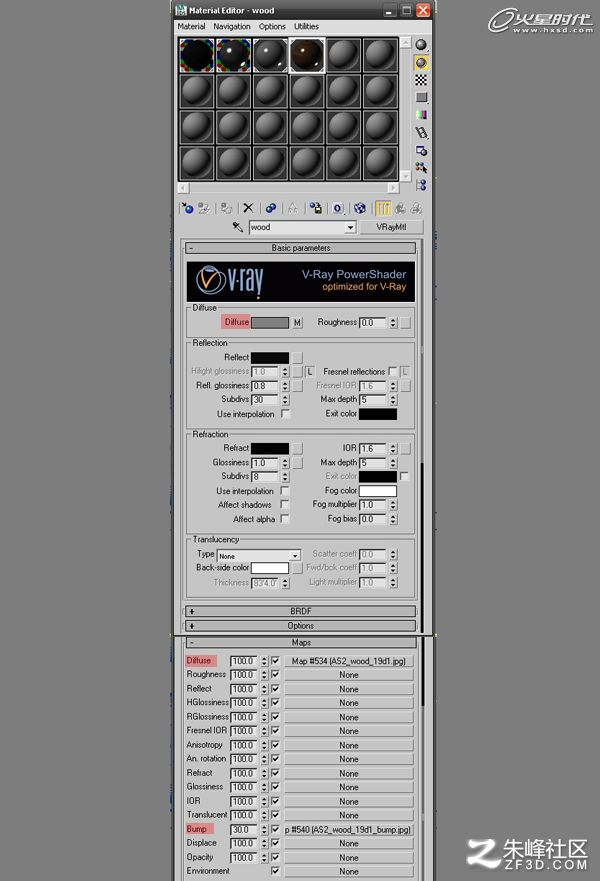Enable the Affect alpha checkbox

pyautogui.click(x=285, y=519)
